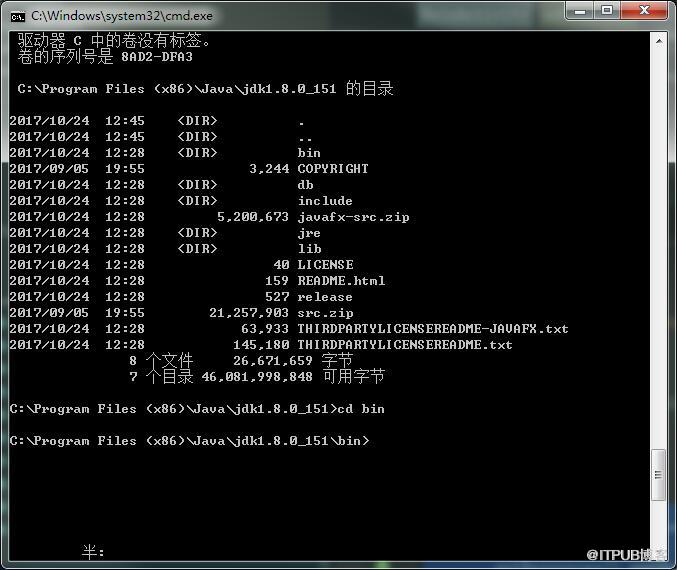Click the '驱动器 C 中的卷没有标签' line

(x=114, y=41)
